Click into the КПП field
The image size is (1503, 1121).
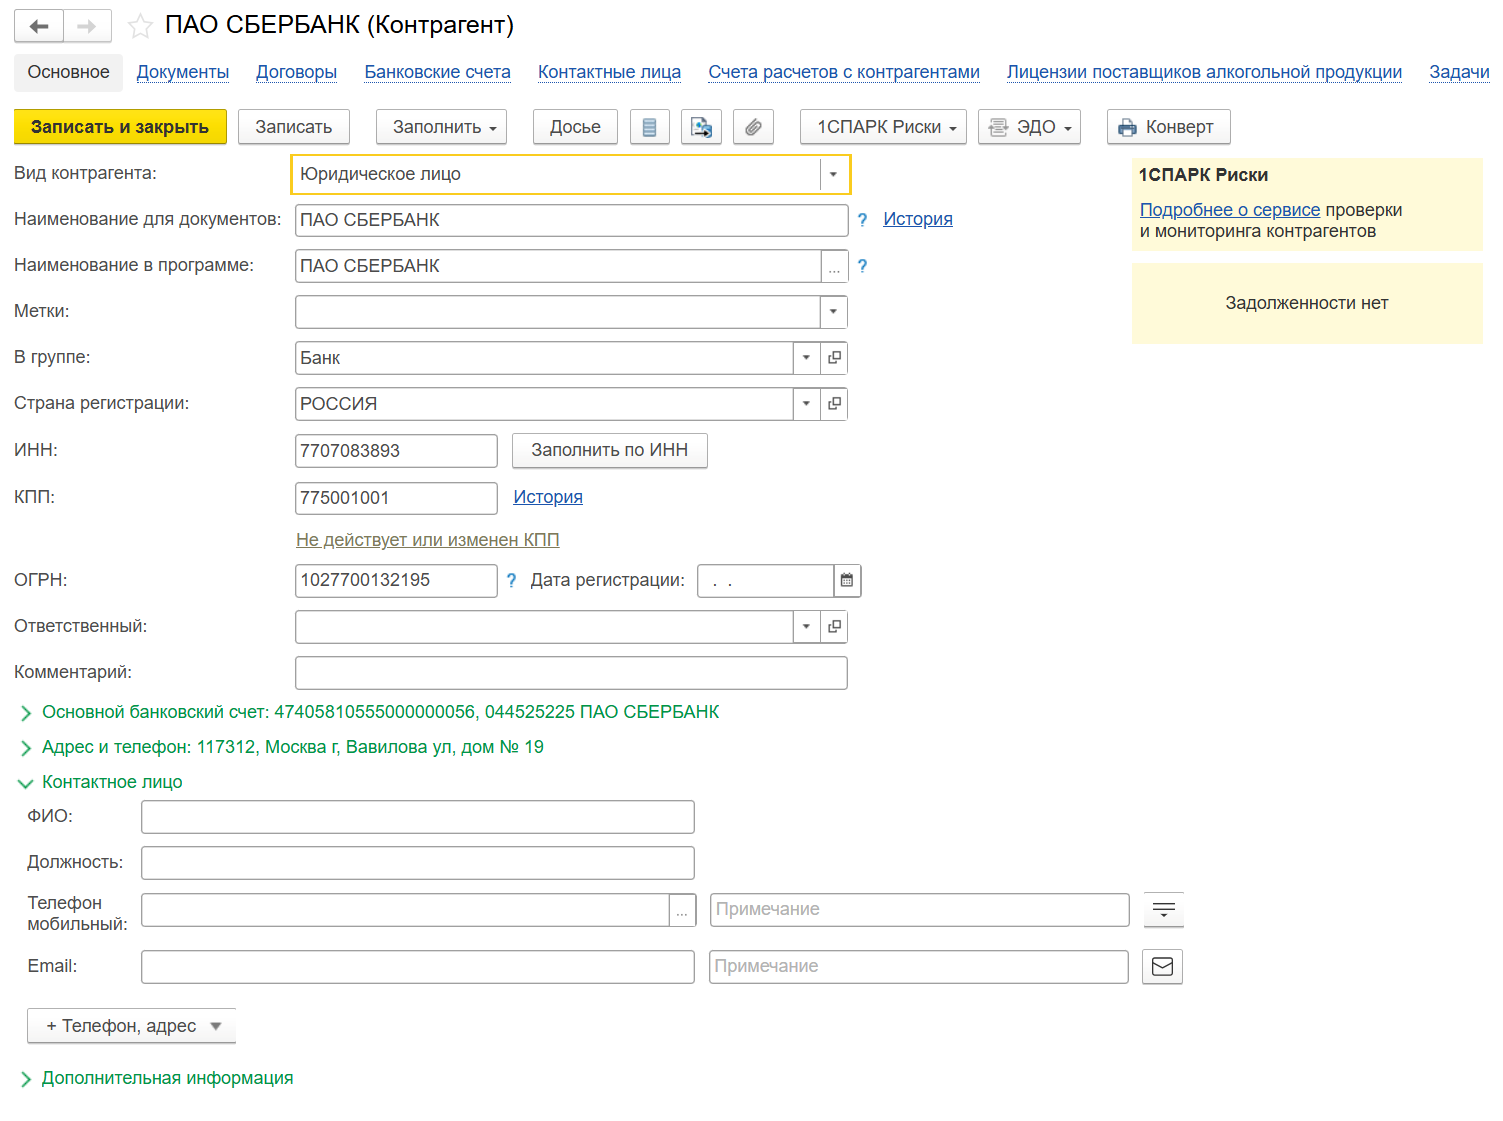pos(396,498)
